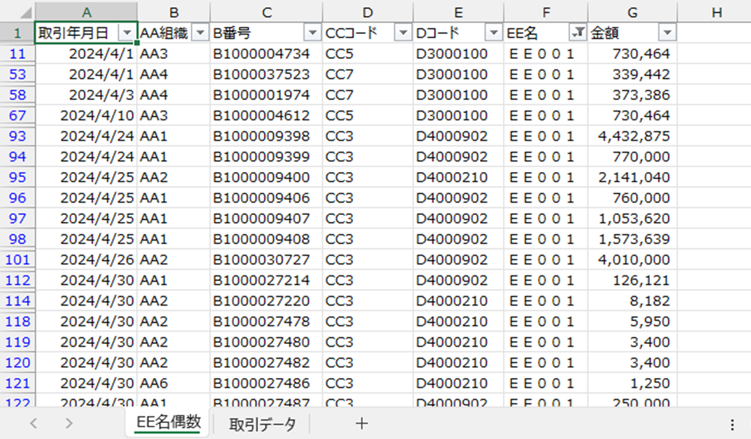Click the add new sheet plus icon

[x=361, y=423]
